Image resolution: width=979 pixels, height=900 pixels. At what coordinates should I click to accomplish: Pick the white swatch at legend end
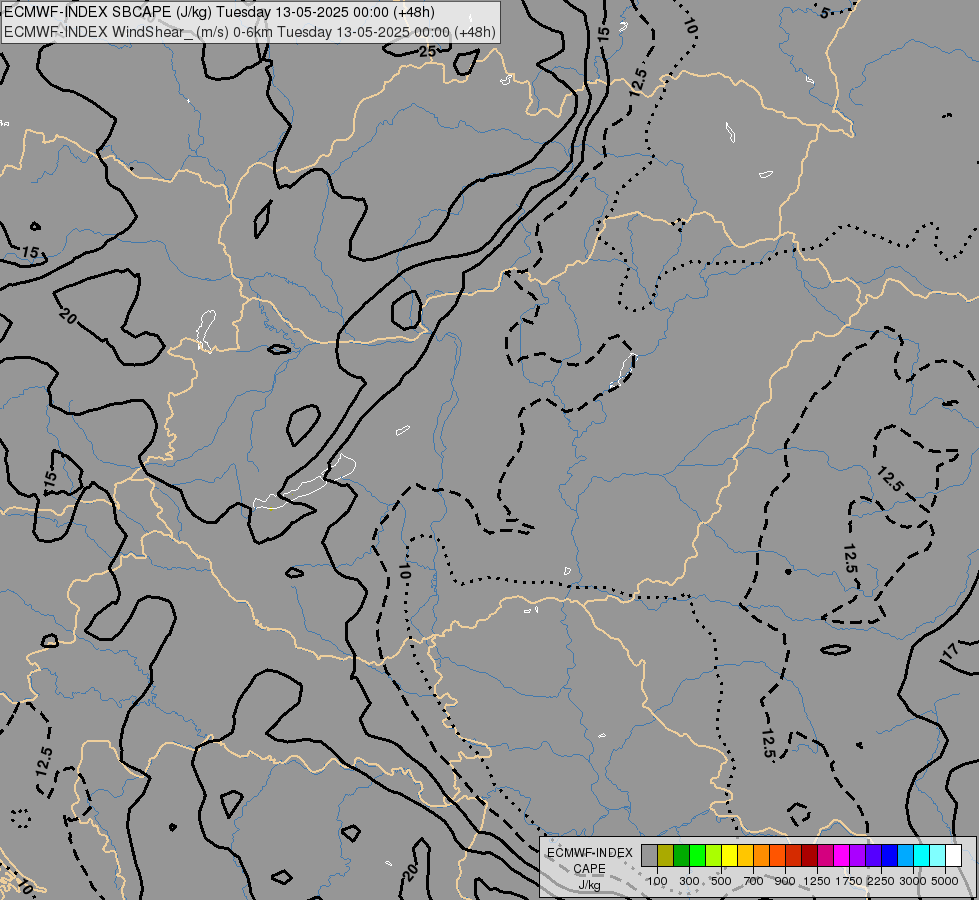[953, 855]
